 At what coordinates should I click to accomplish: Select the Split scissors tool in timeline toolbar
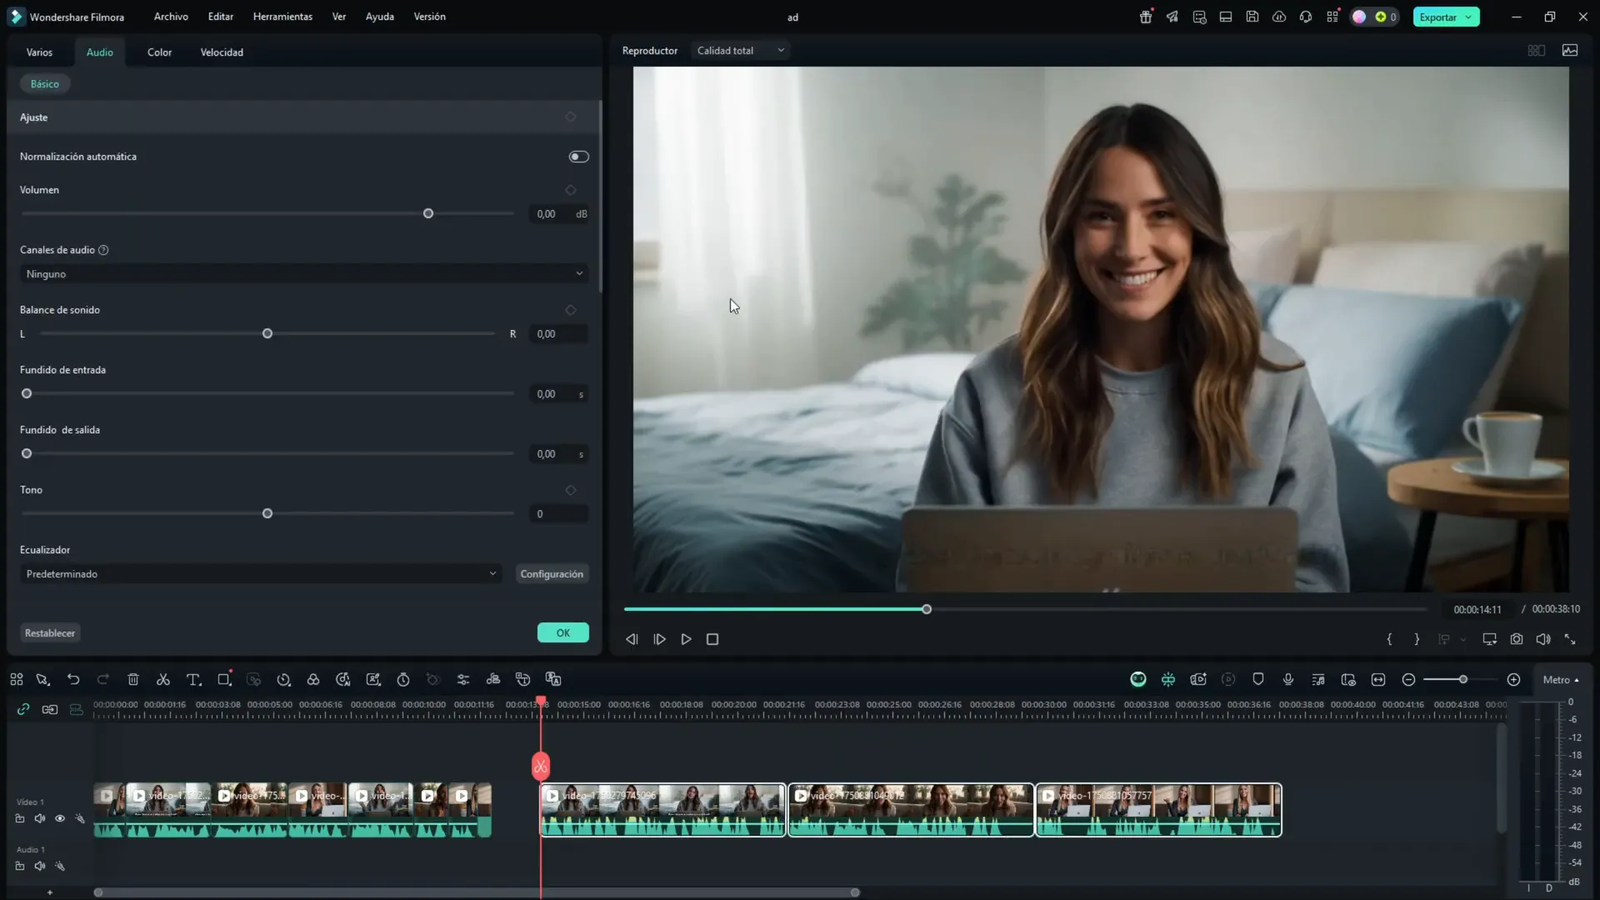point(163,679)
